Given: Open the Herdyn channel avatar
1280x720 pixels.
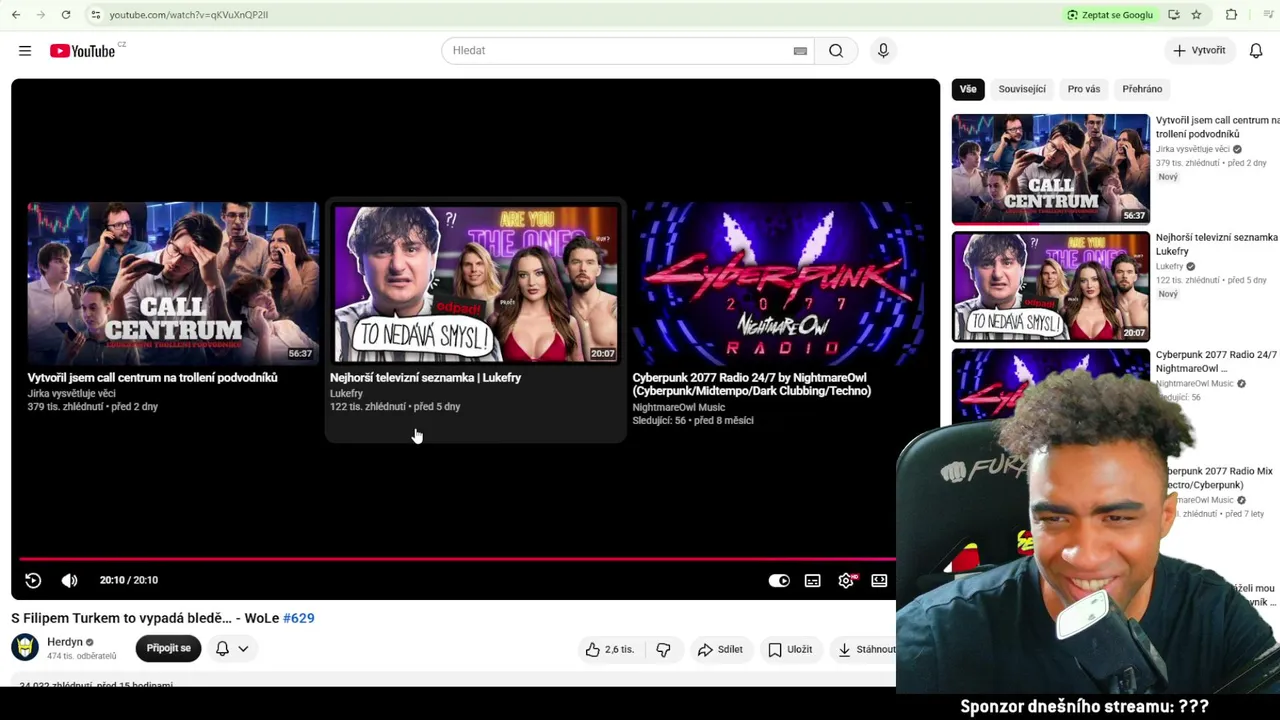Looking at the screenshot, I should [25, 648].
